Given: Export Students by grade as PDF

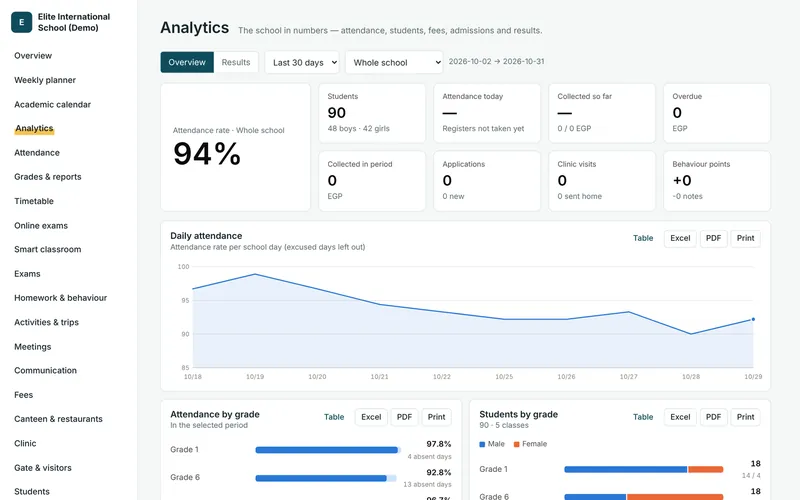Looking at the screenshot, I should pos(713,417).
